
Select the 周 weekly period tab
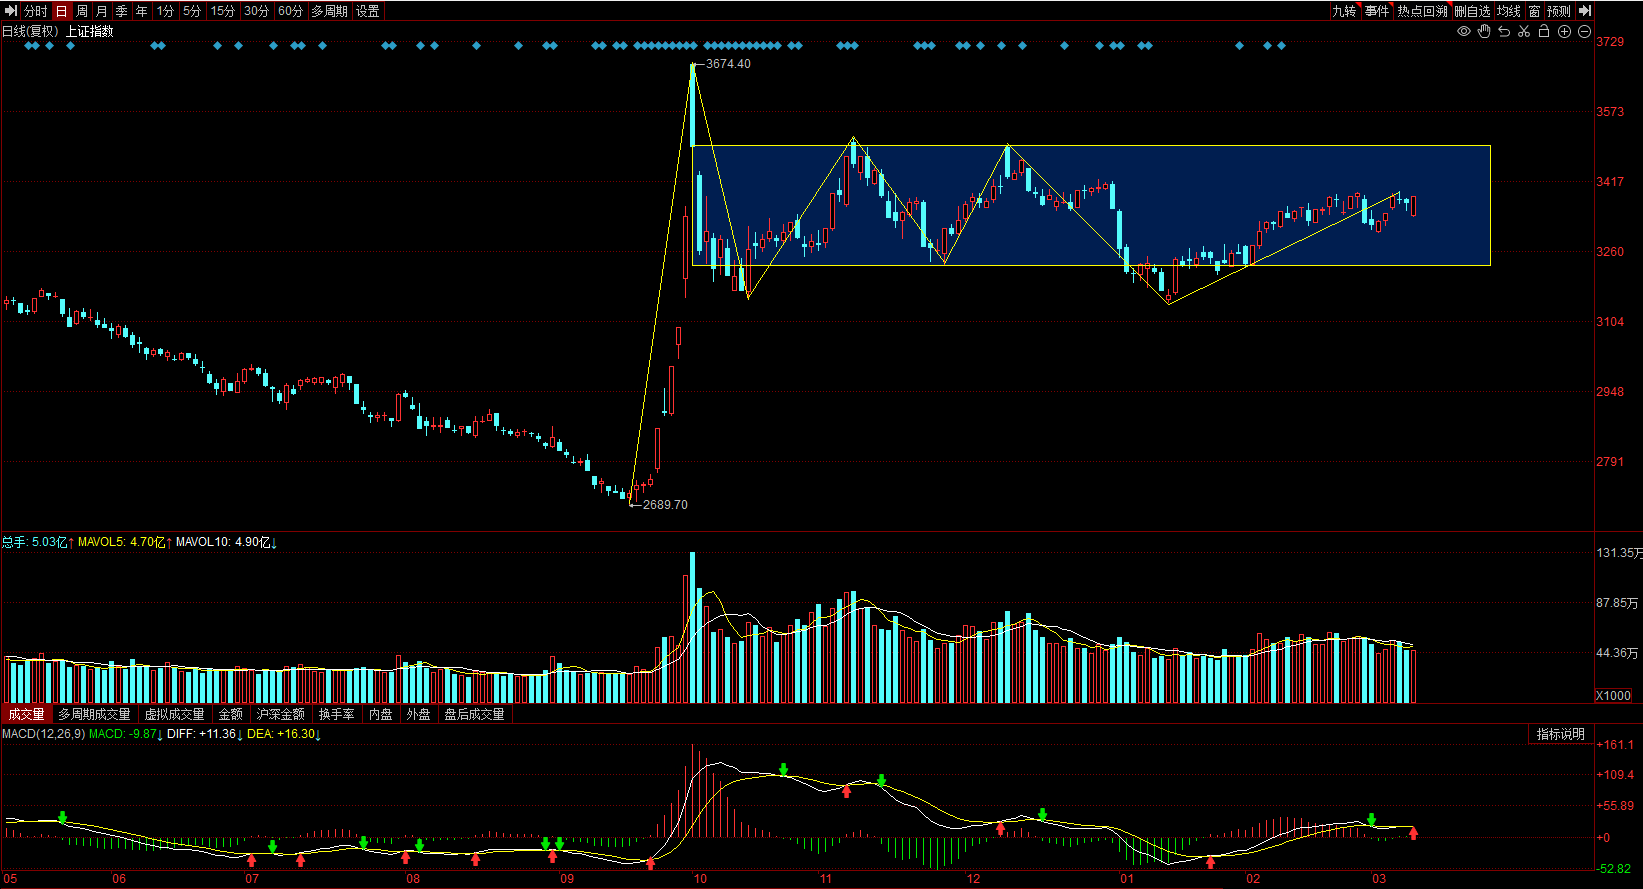(82, 11)
